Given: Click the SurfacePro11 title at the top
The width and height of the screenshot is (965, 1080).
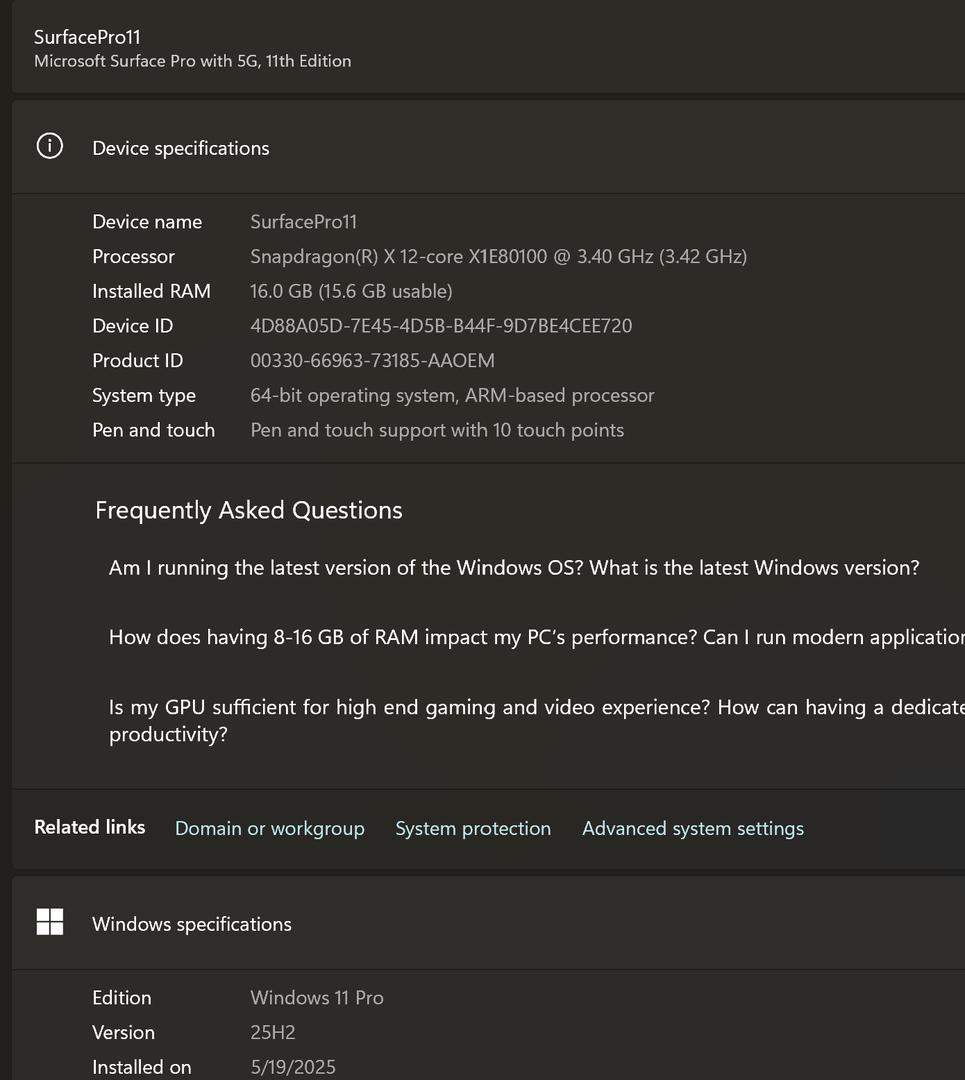Looking at the screenshot, I should pyautogui.click(x=87, y=37).
